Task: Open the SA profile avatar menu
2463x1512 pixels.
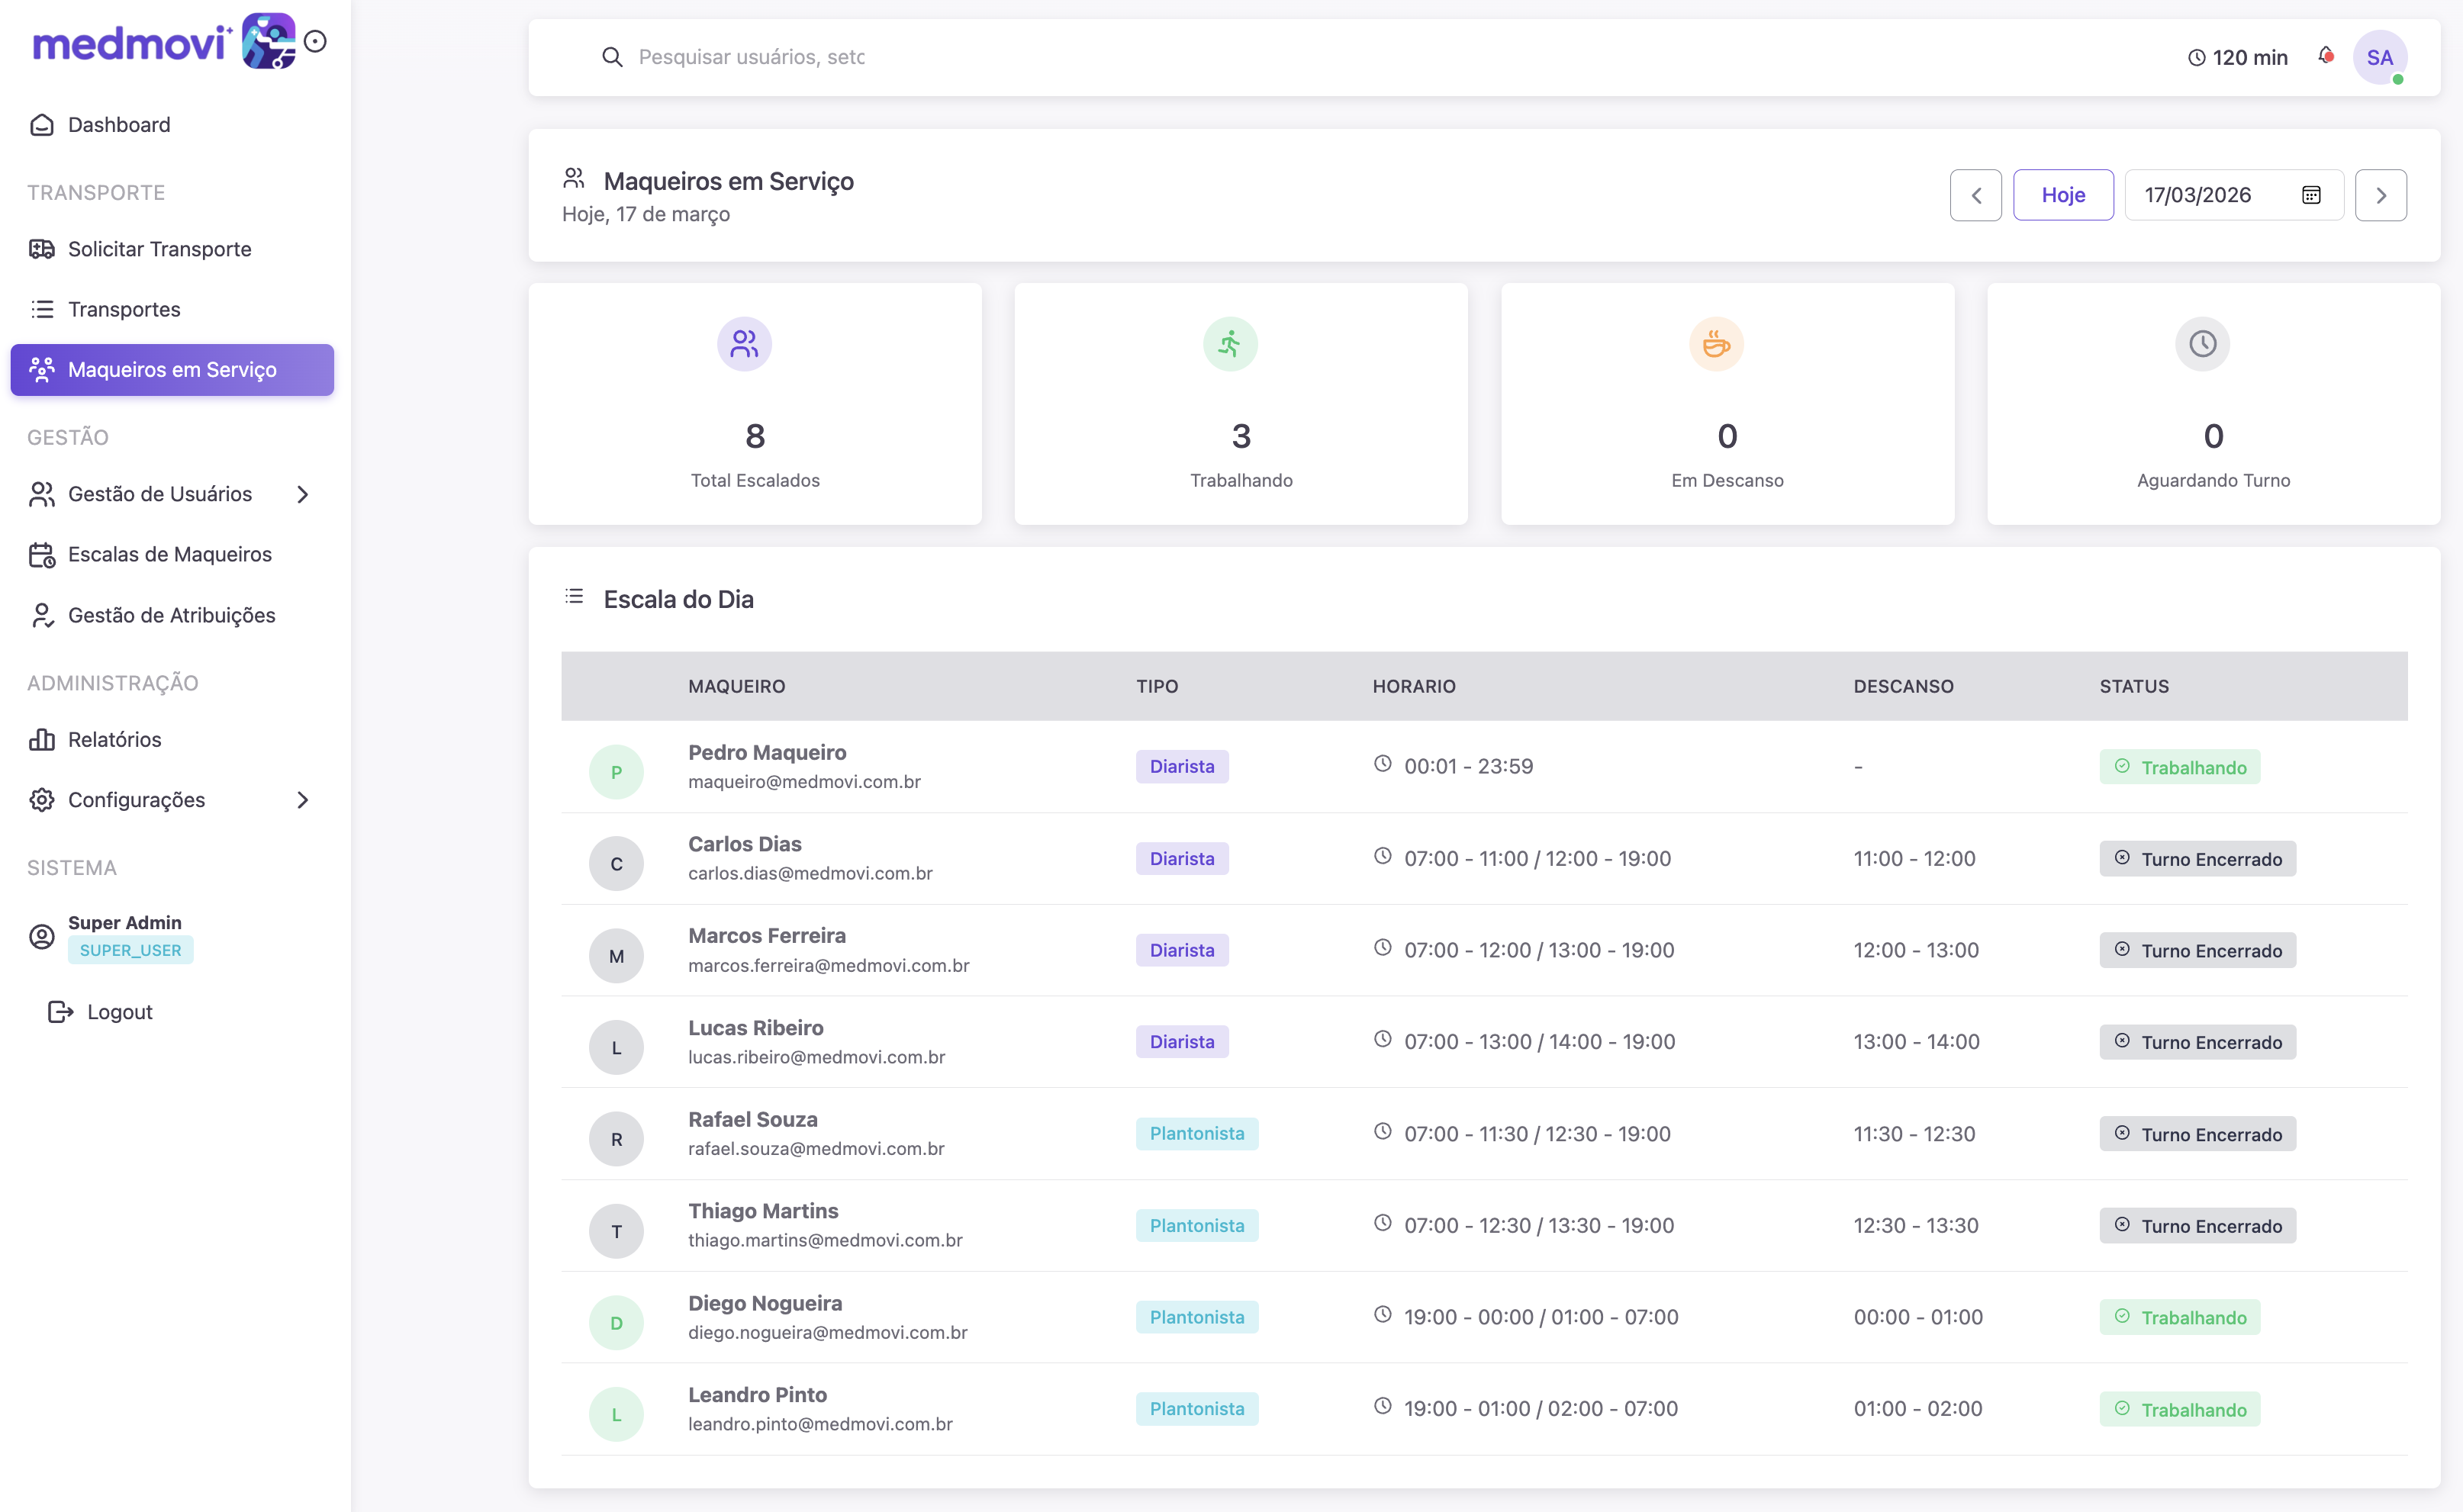Action: pyautogui.click(x=2381, y=57)
